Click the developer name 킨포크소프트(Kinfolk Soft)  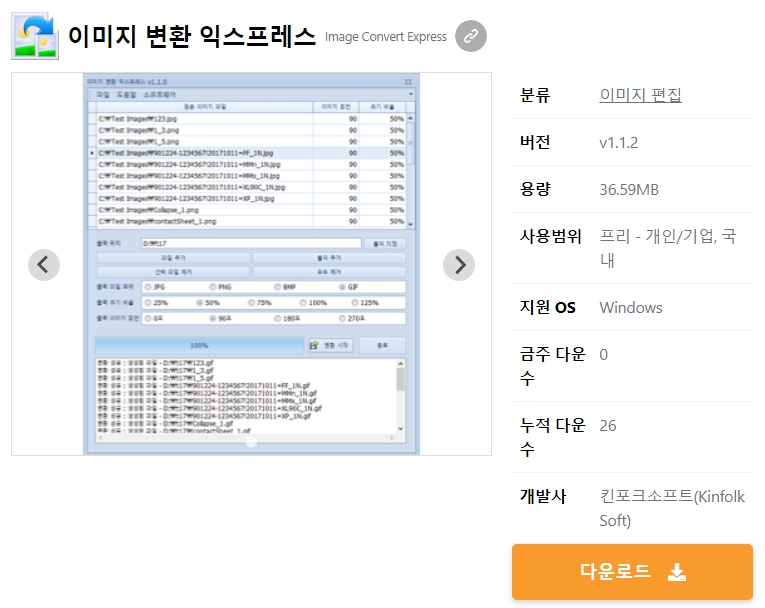pos(672,508)
